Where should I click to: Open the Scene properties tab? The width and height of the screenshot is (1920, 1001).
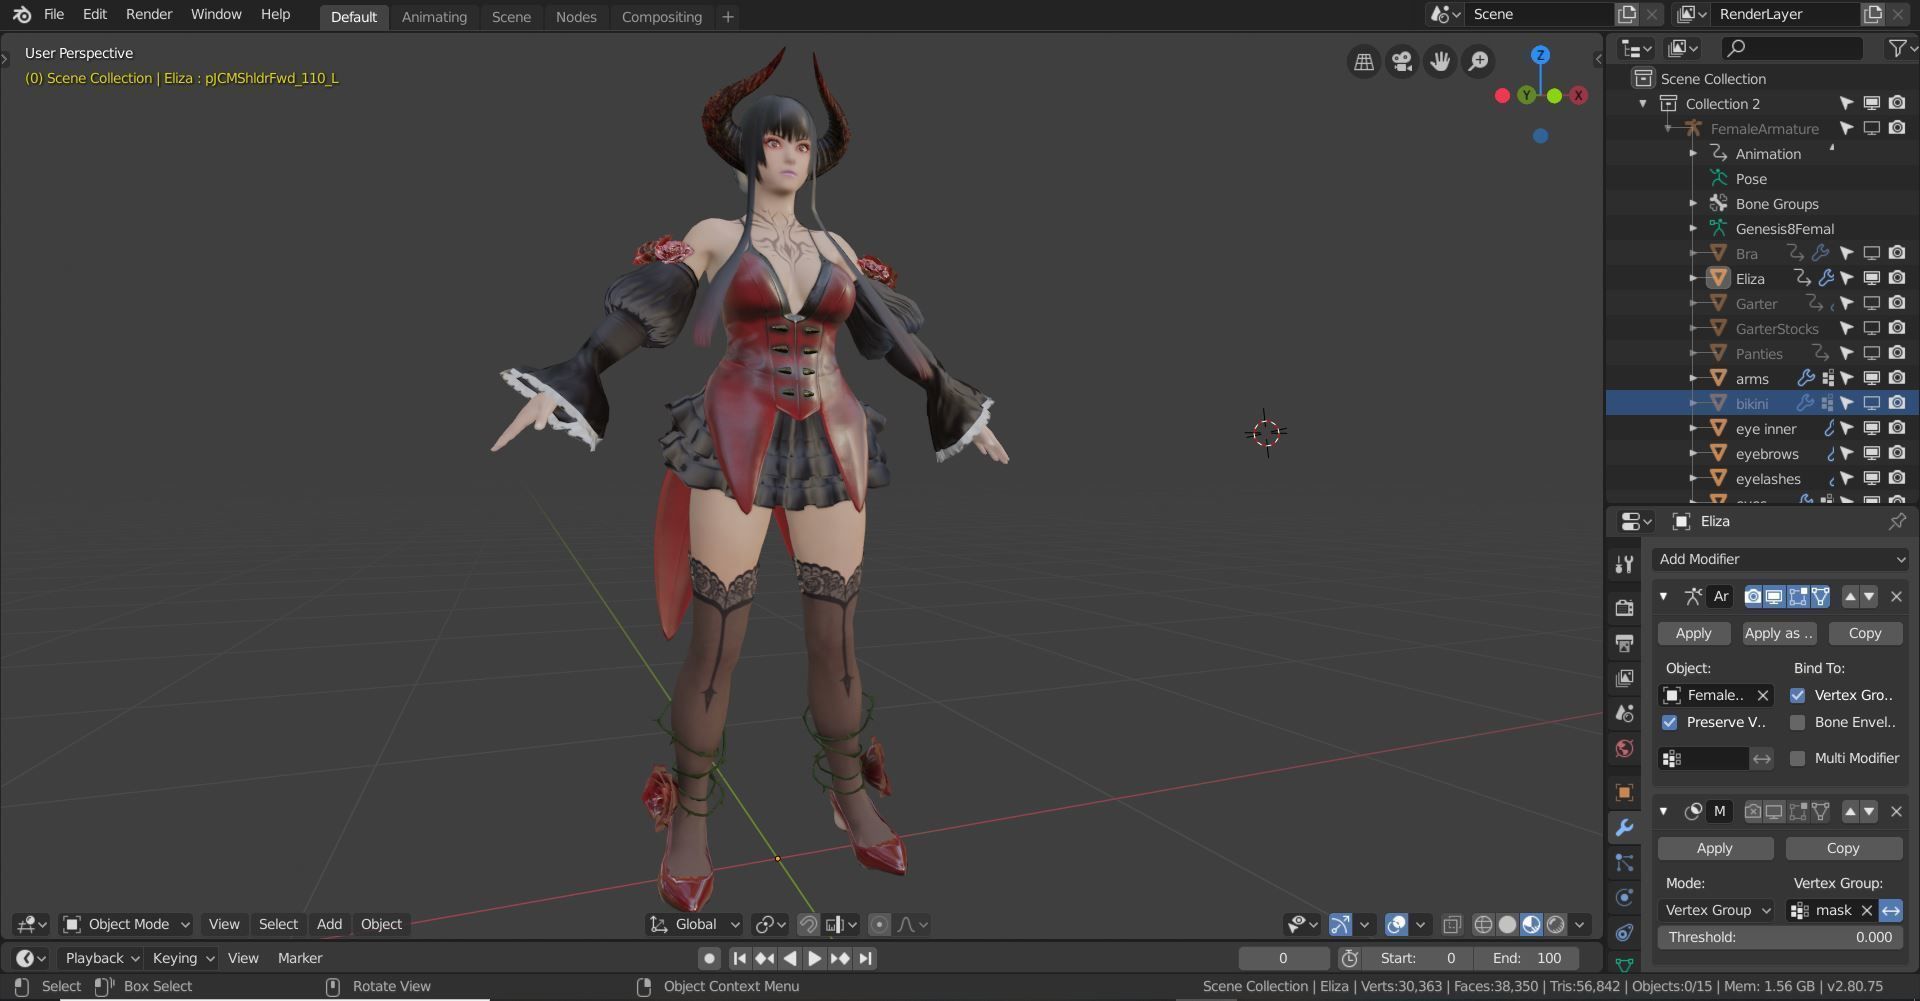coord(1624,713)
